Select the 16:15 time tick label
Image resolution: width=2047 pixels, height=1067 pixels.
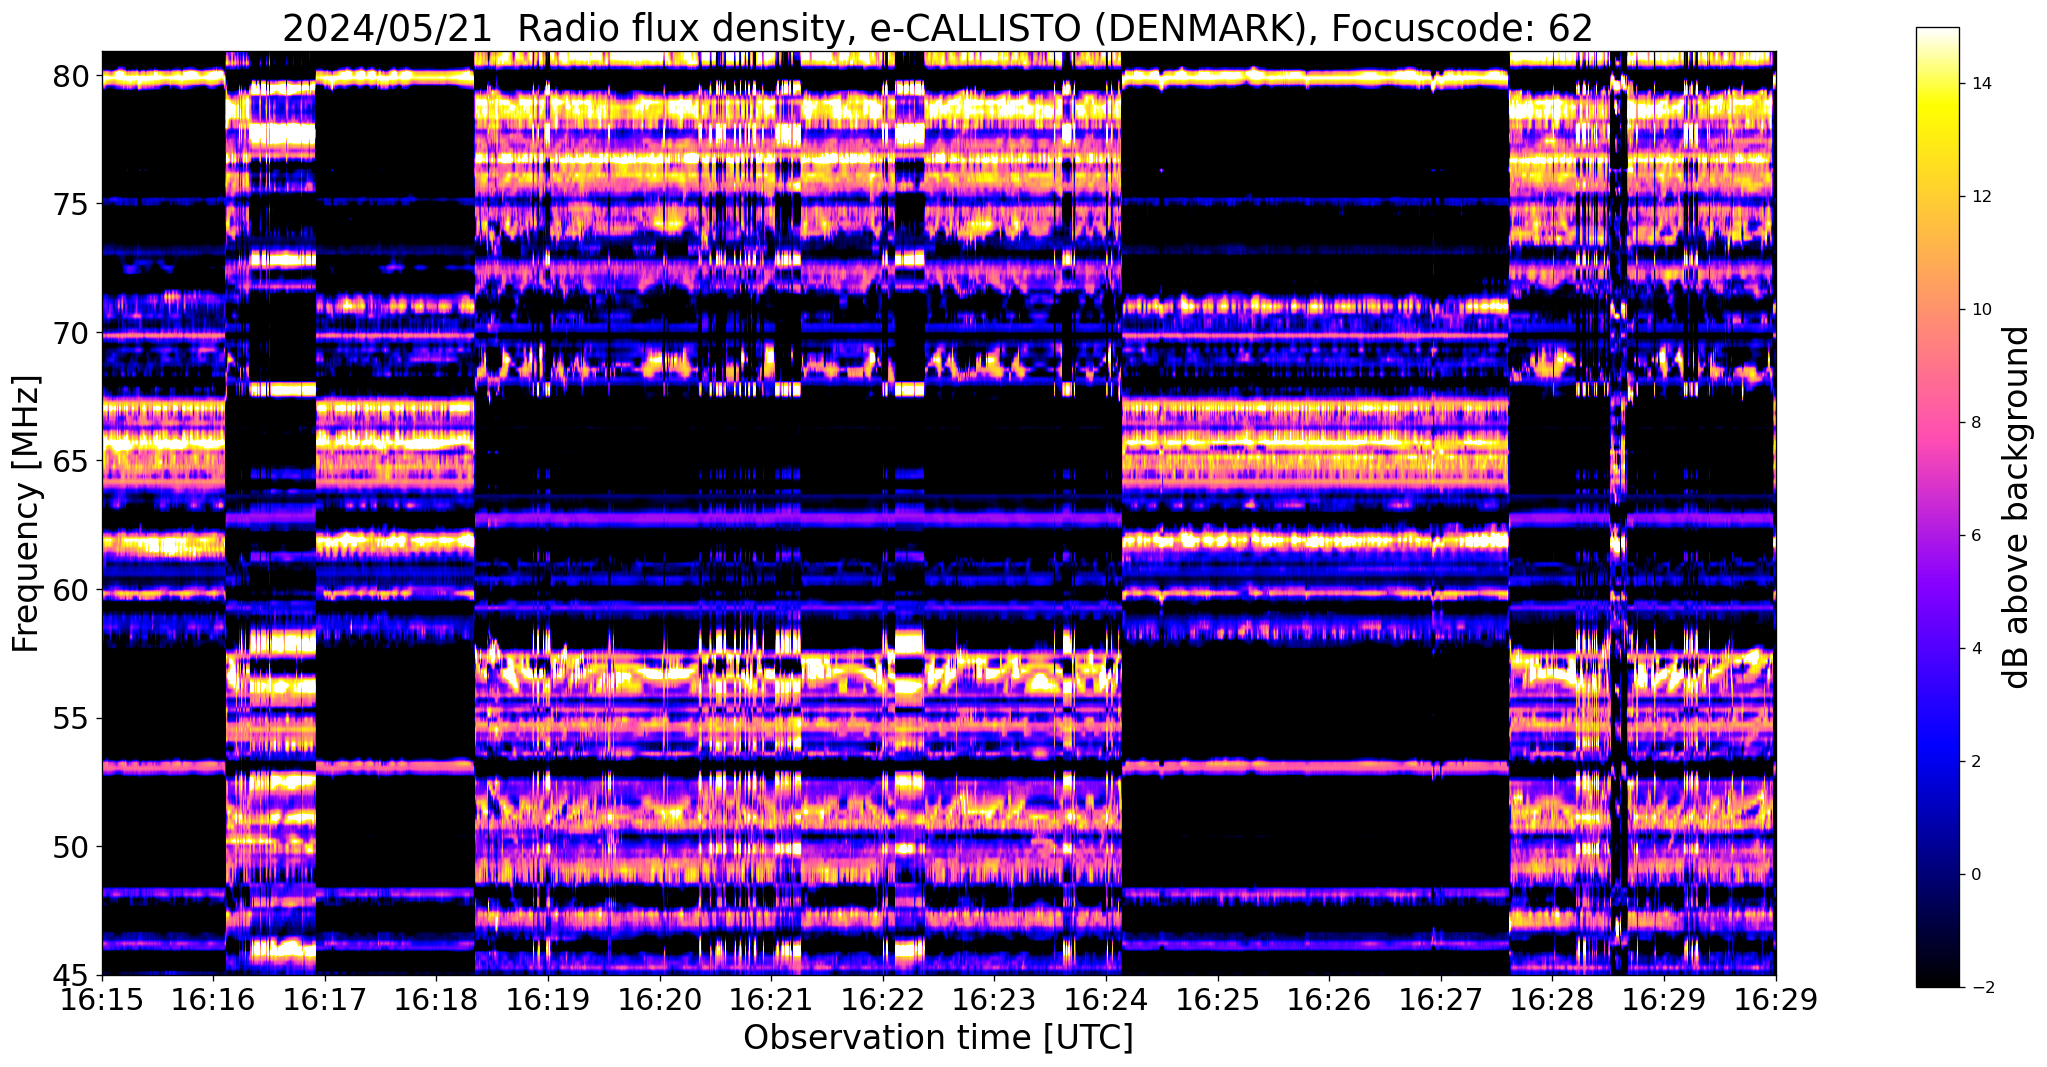pyautogui.click(x=102, y=1001)
